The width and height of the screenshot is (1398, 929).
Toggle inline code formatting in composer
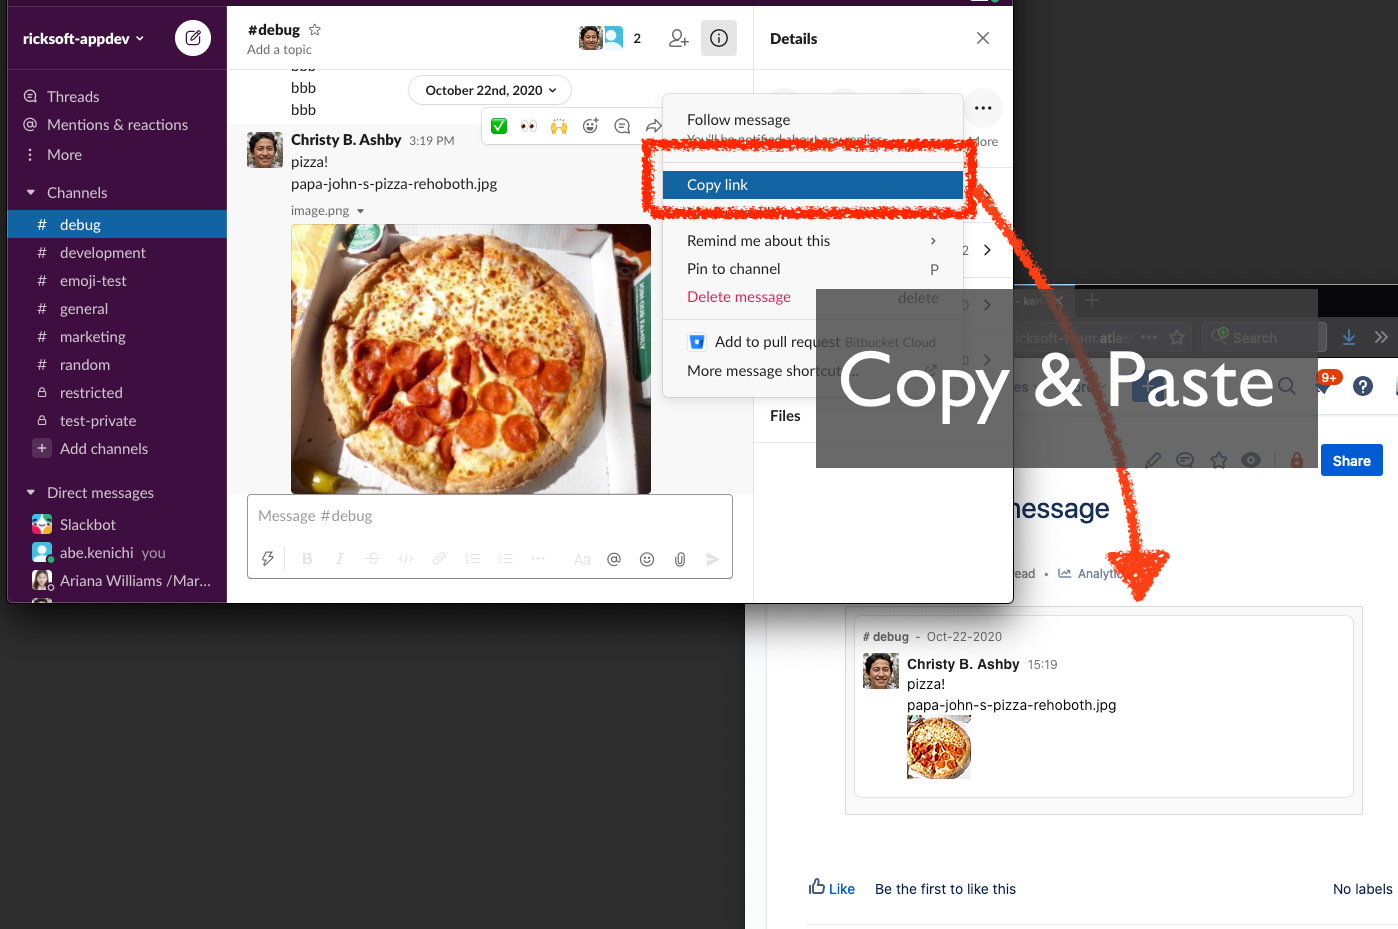click(x=406, y=559)
